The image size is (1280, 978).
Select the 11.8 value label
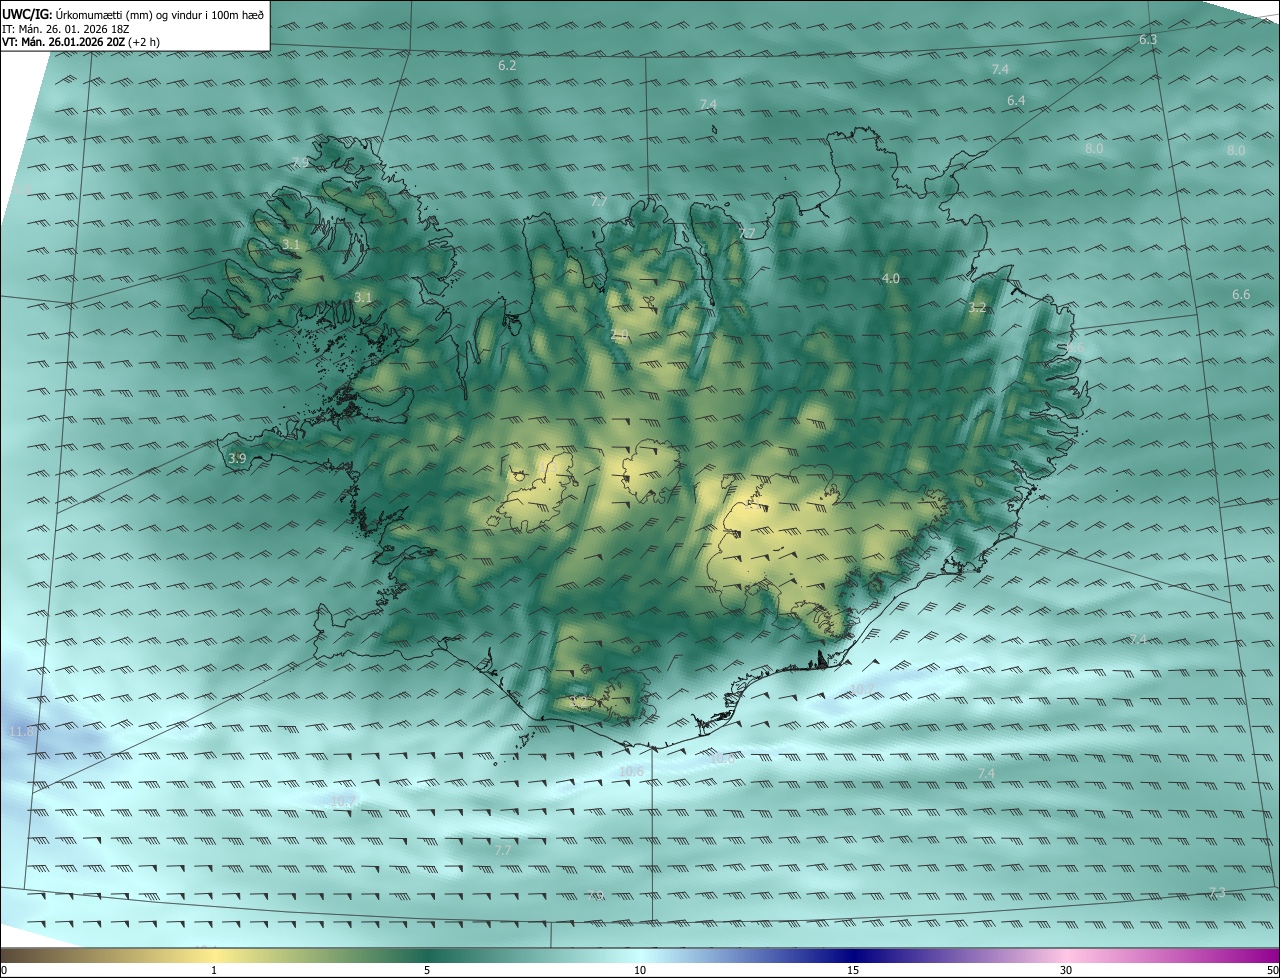tap(20, 732)
